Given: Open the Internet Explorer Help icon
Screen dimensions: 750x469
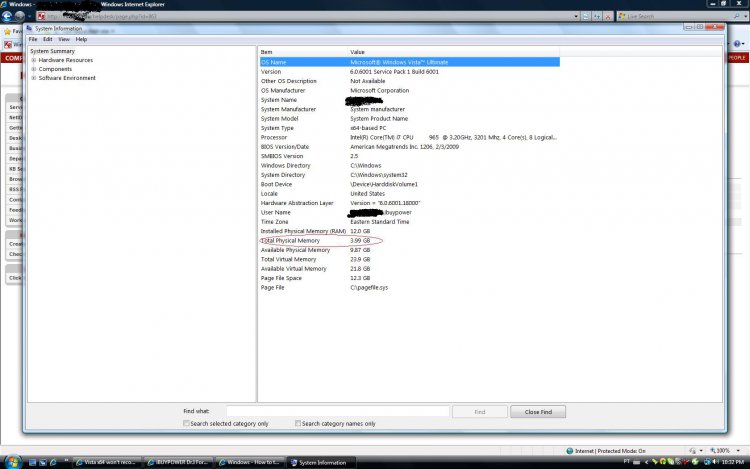Looking at the screenshot, I should (737, 44).
